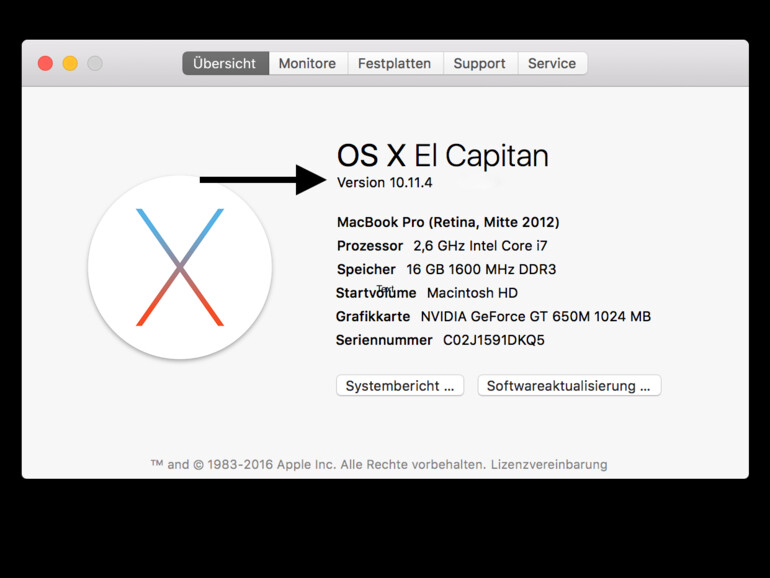Open the Support tab

480,63
